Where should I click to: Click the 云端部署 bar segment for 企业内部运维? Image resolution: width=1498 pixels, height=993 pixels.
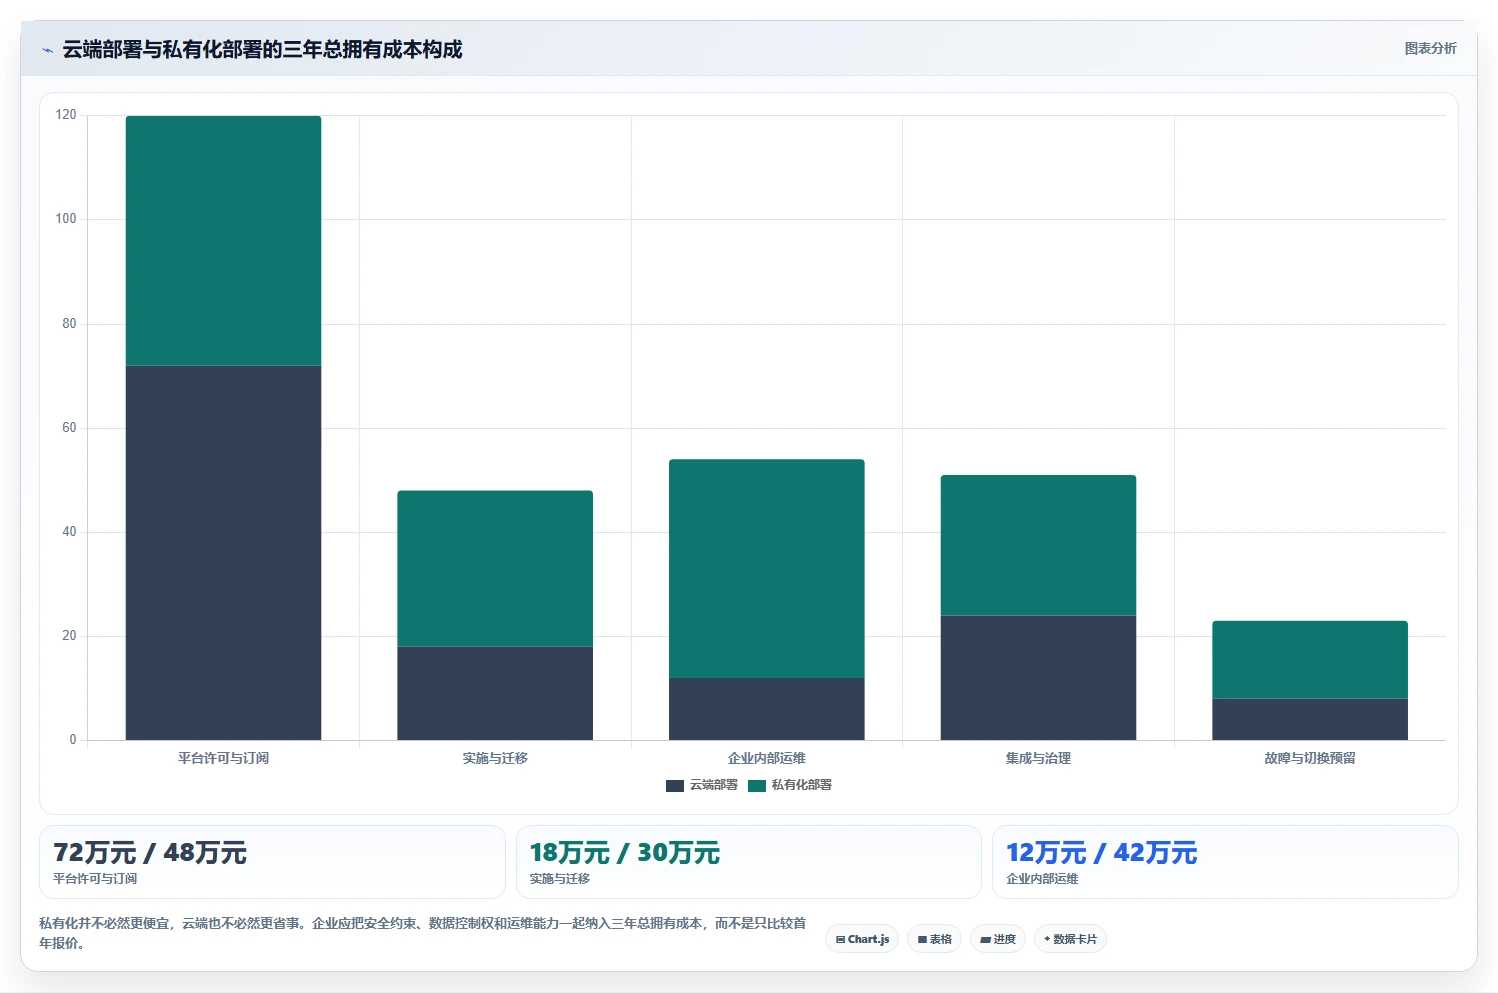[x=767, y=709]
